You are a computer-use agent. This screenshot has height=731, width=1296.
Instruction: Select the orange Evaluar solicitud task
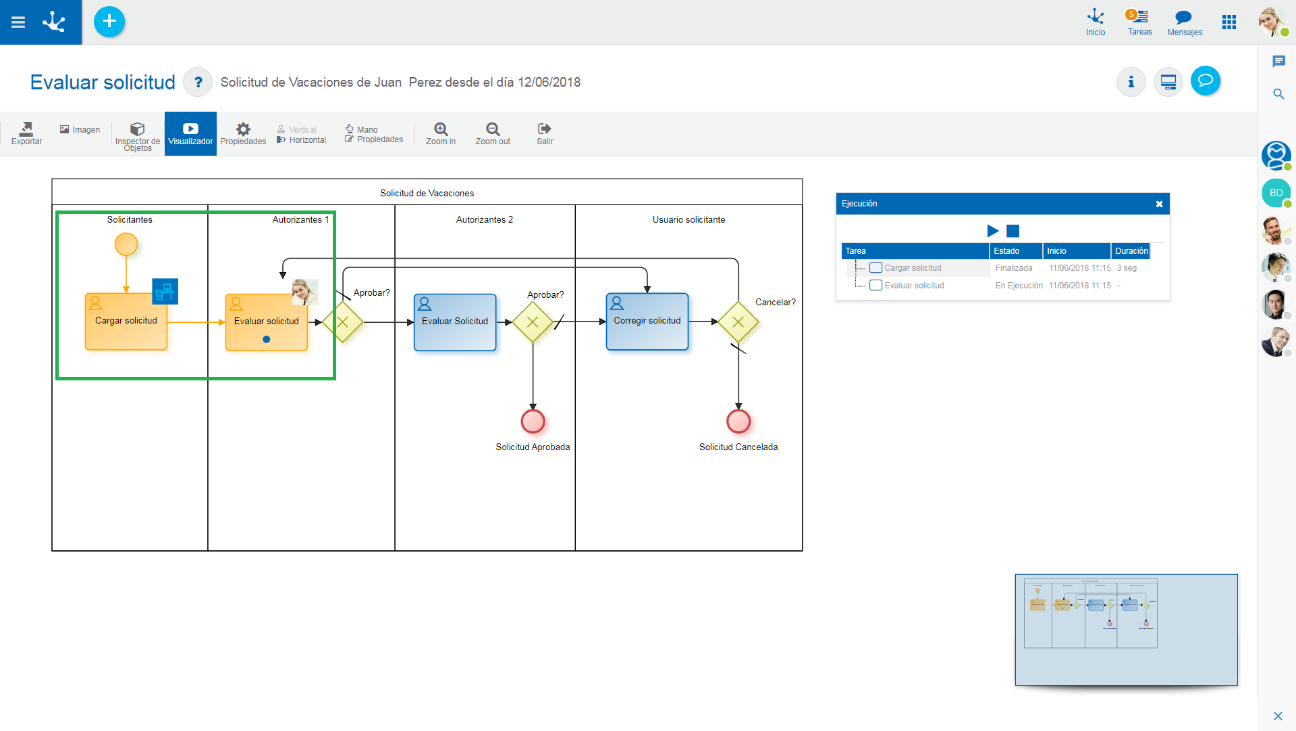click(266, 322)
